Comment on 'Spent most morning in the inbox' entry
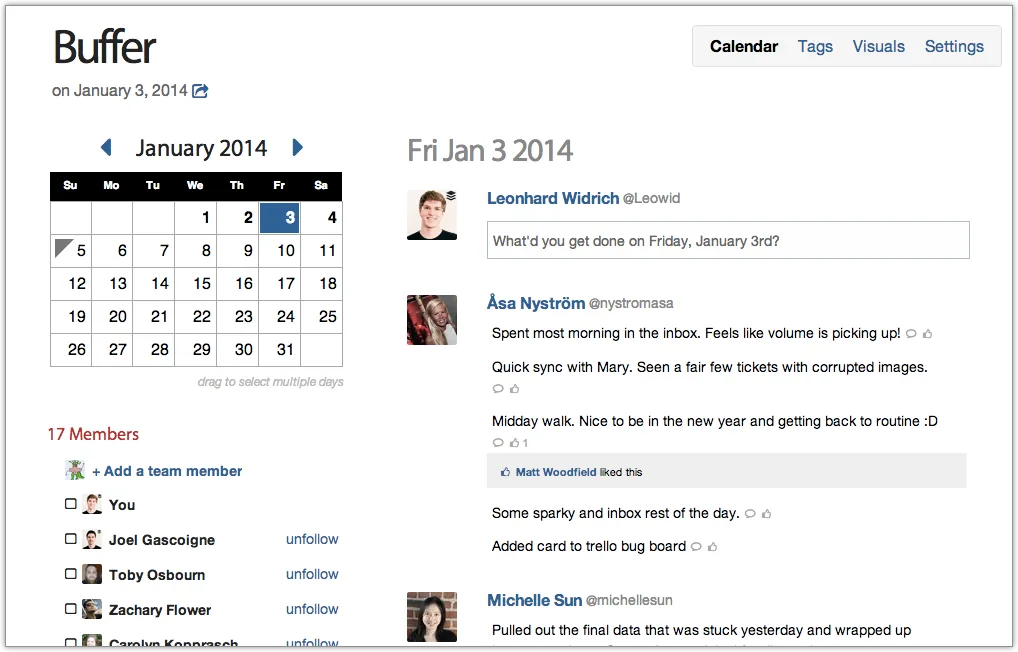The image size is (1018, 652). click(x=912, y=334)
